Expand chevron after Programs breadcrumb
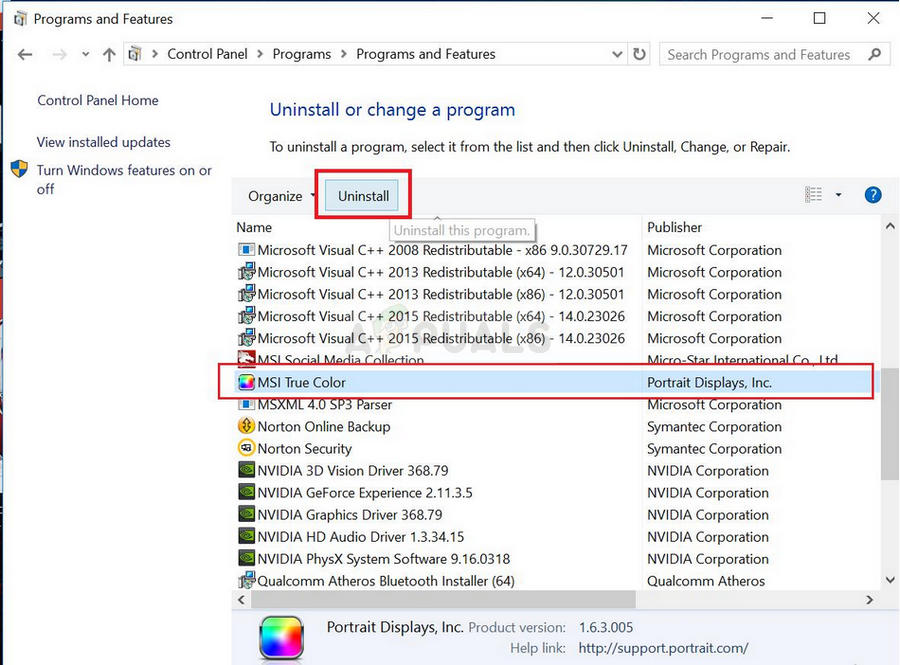 [344, 54]
